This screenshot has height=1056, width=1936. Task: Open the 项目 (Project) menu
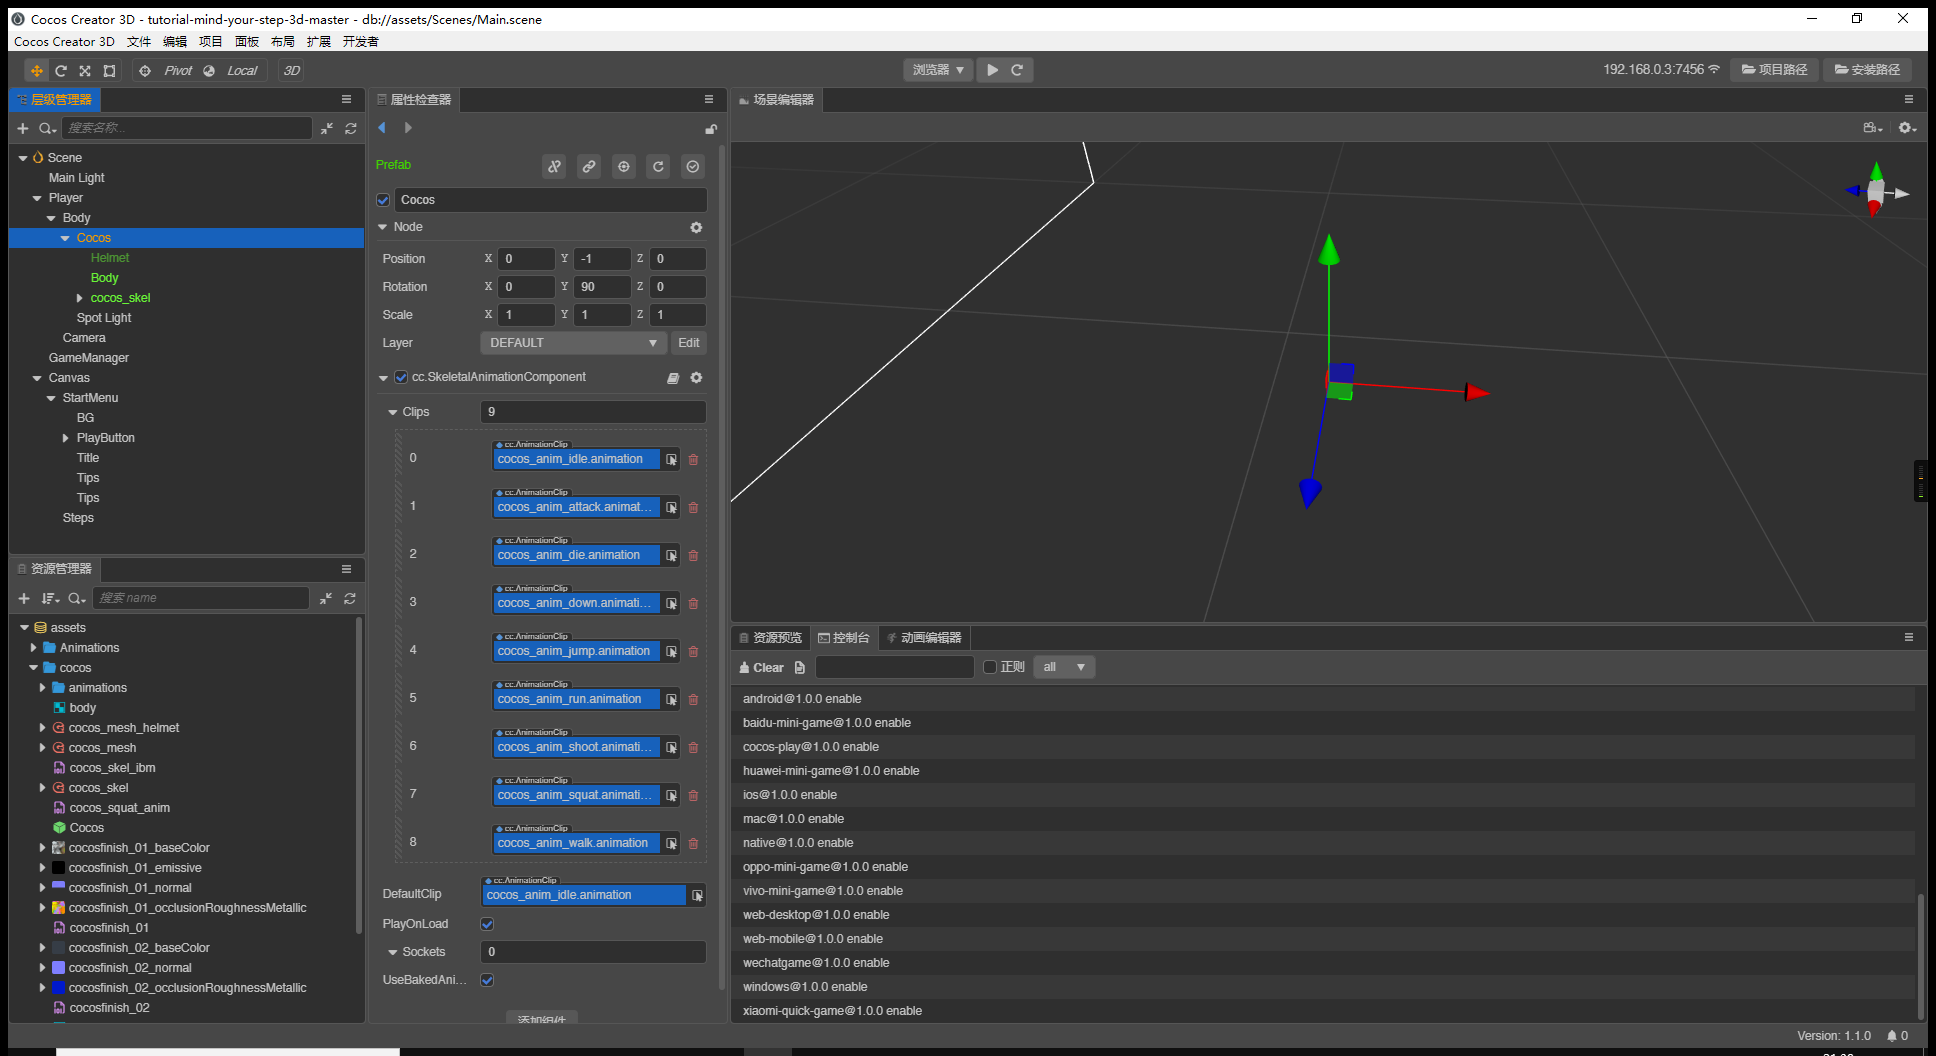(211, 42)
